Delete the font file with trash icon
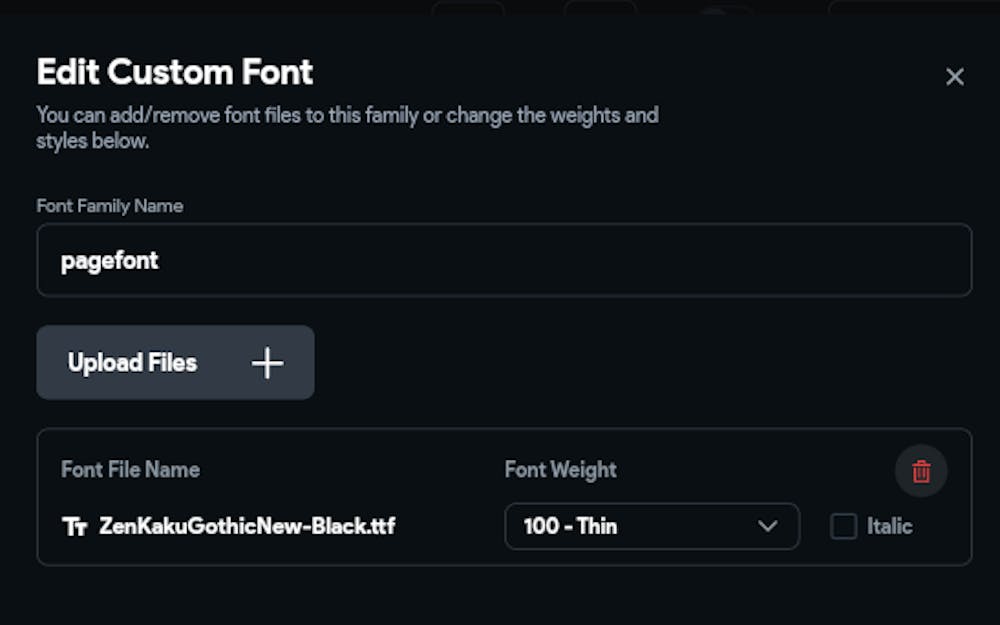This screenshot has width=1000, height=625. 921,471
